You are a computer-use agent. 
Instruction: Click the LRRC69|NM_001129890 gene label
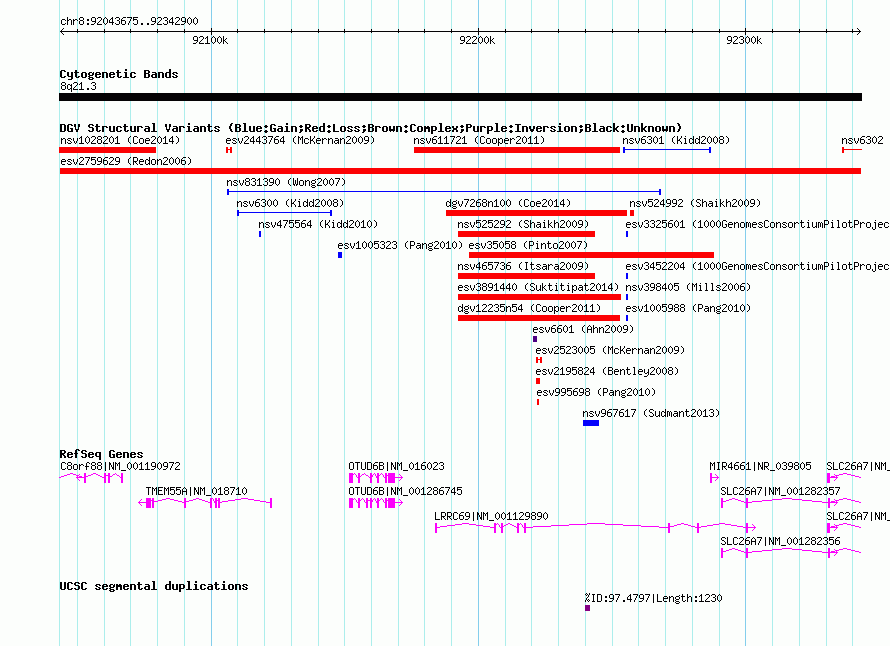pos(491,516)
